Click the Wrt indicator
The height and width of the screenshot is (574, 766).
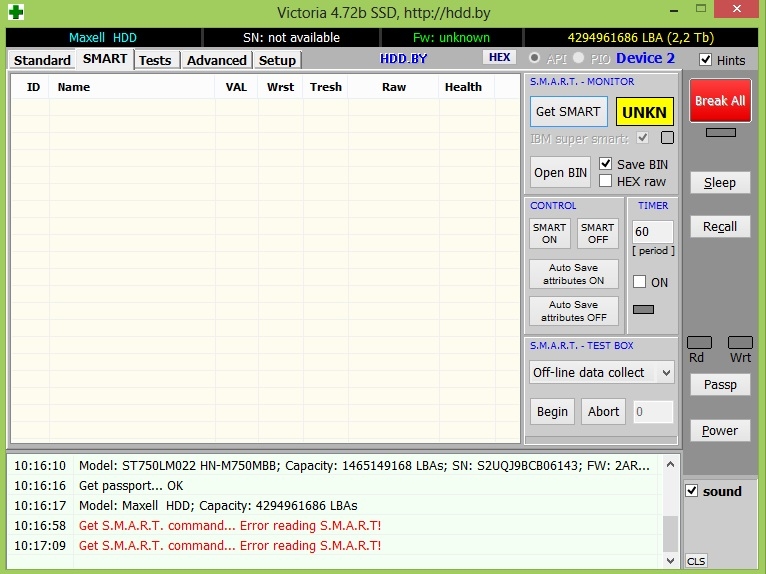click(740, 342)
